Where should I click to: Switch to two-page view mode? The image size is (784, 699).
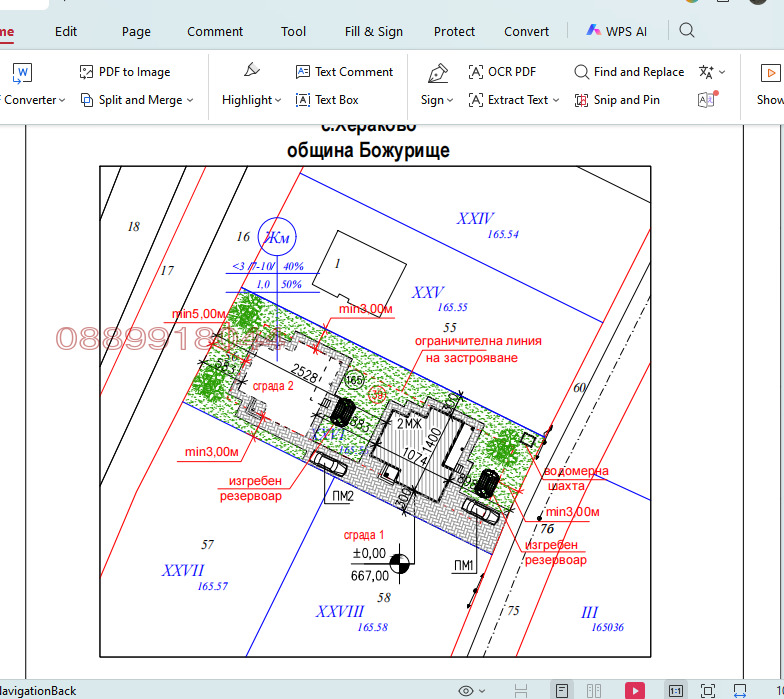(x=594, y=691)
